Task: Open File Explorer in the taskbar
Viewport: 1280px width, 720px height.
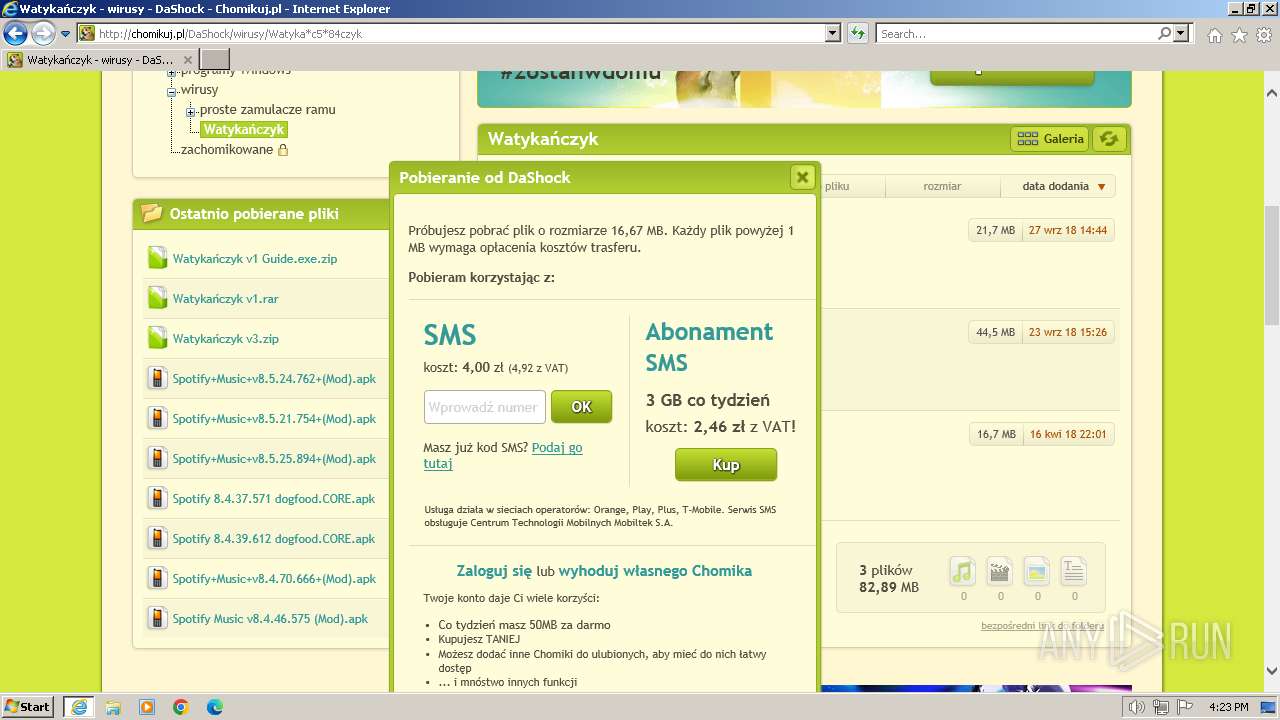Action: (x=113, y=707)
